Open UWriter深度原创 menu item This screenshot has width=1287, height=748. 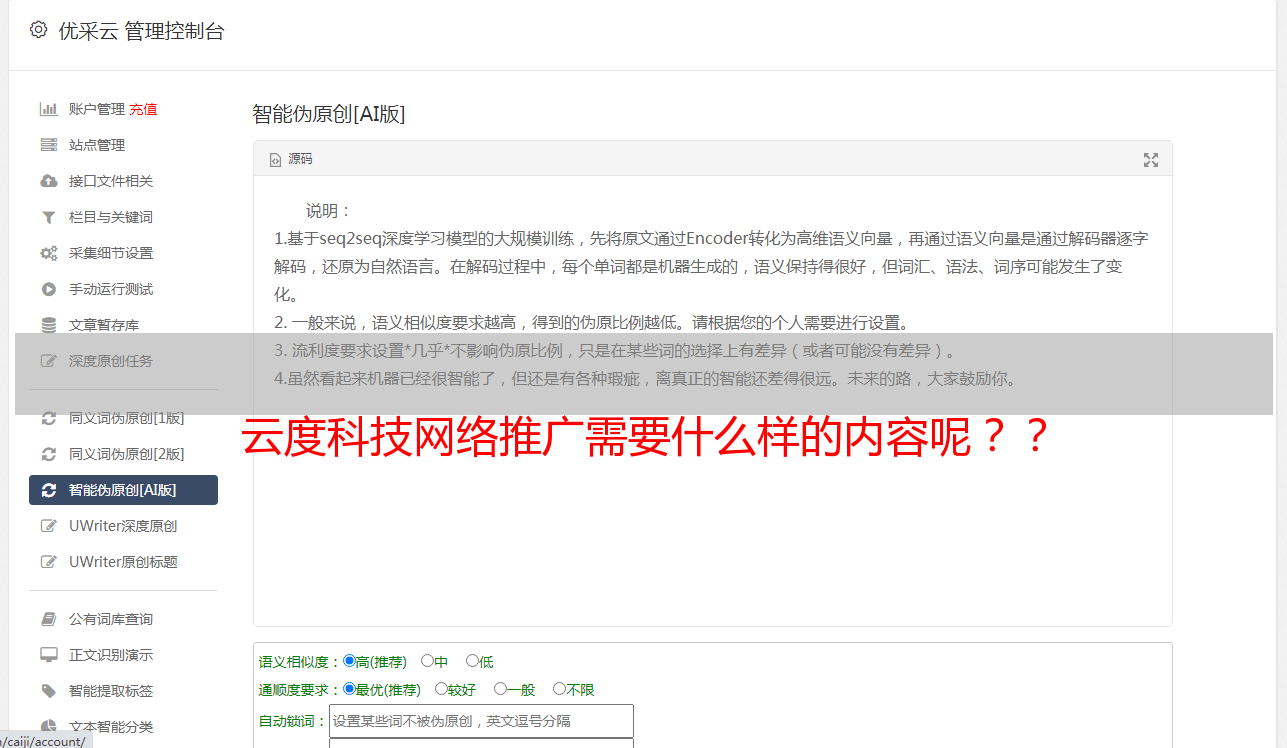124,526
